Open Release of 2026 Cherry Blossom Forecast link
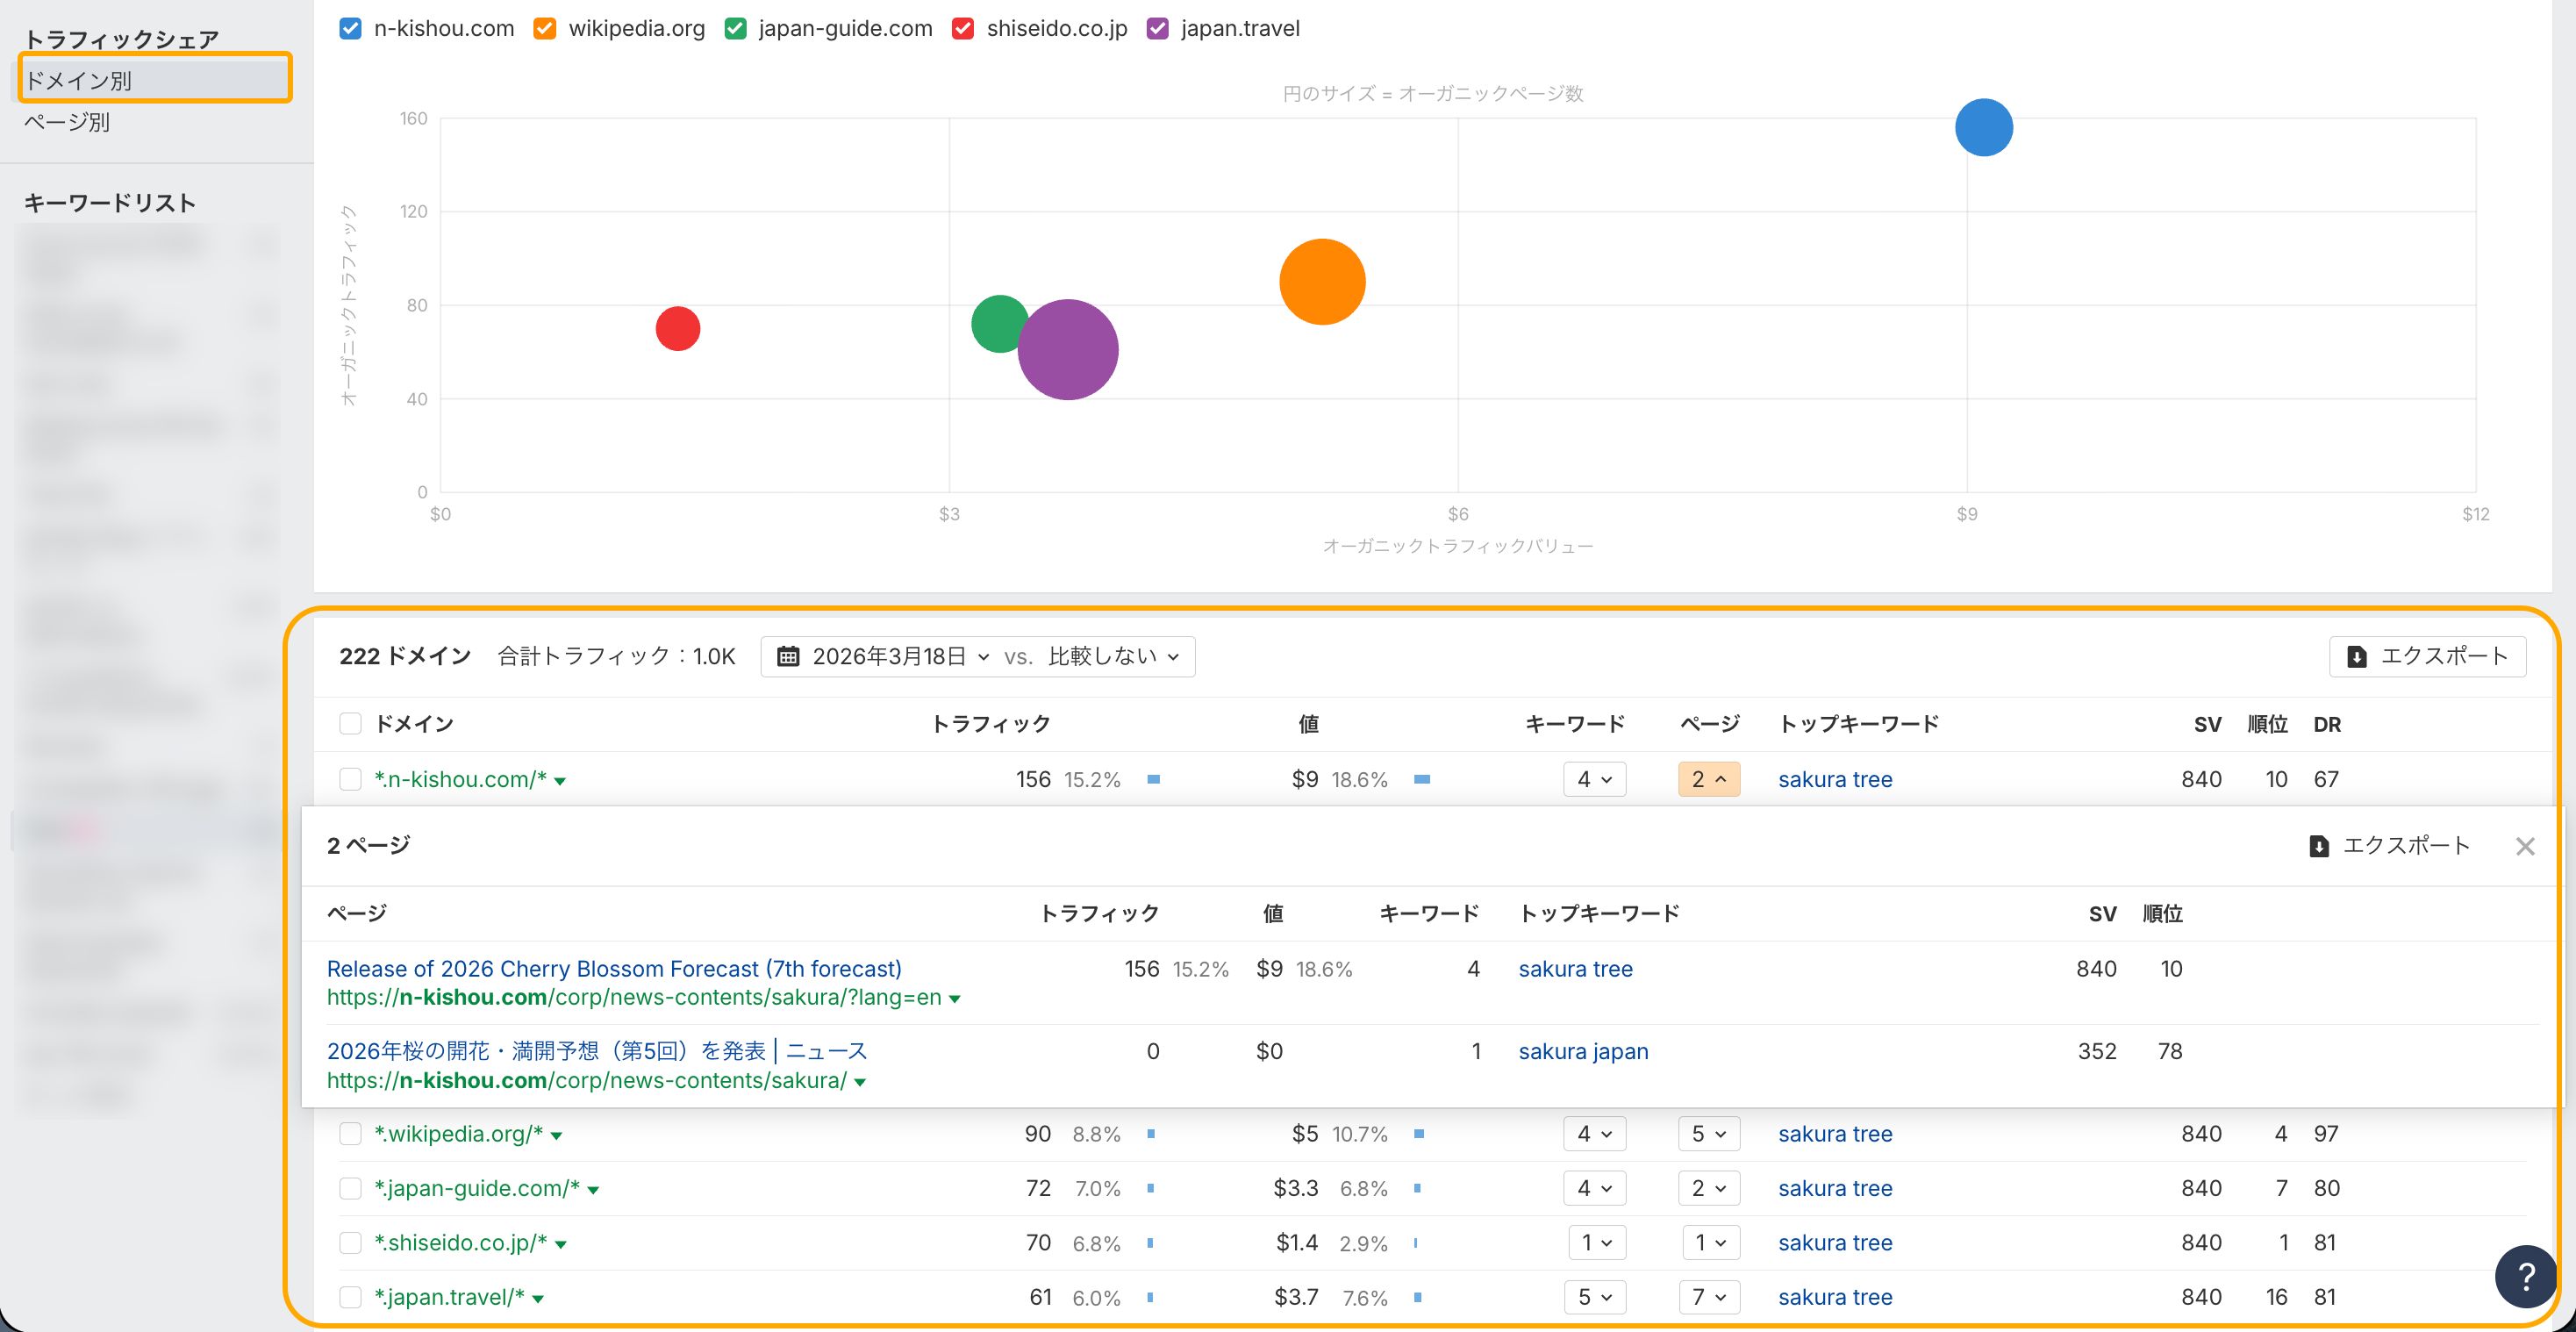 click(613, 968)
